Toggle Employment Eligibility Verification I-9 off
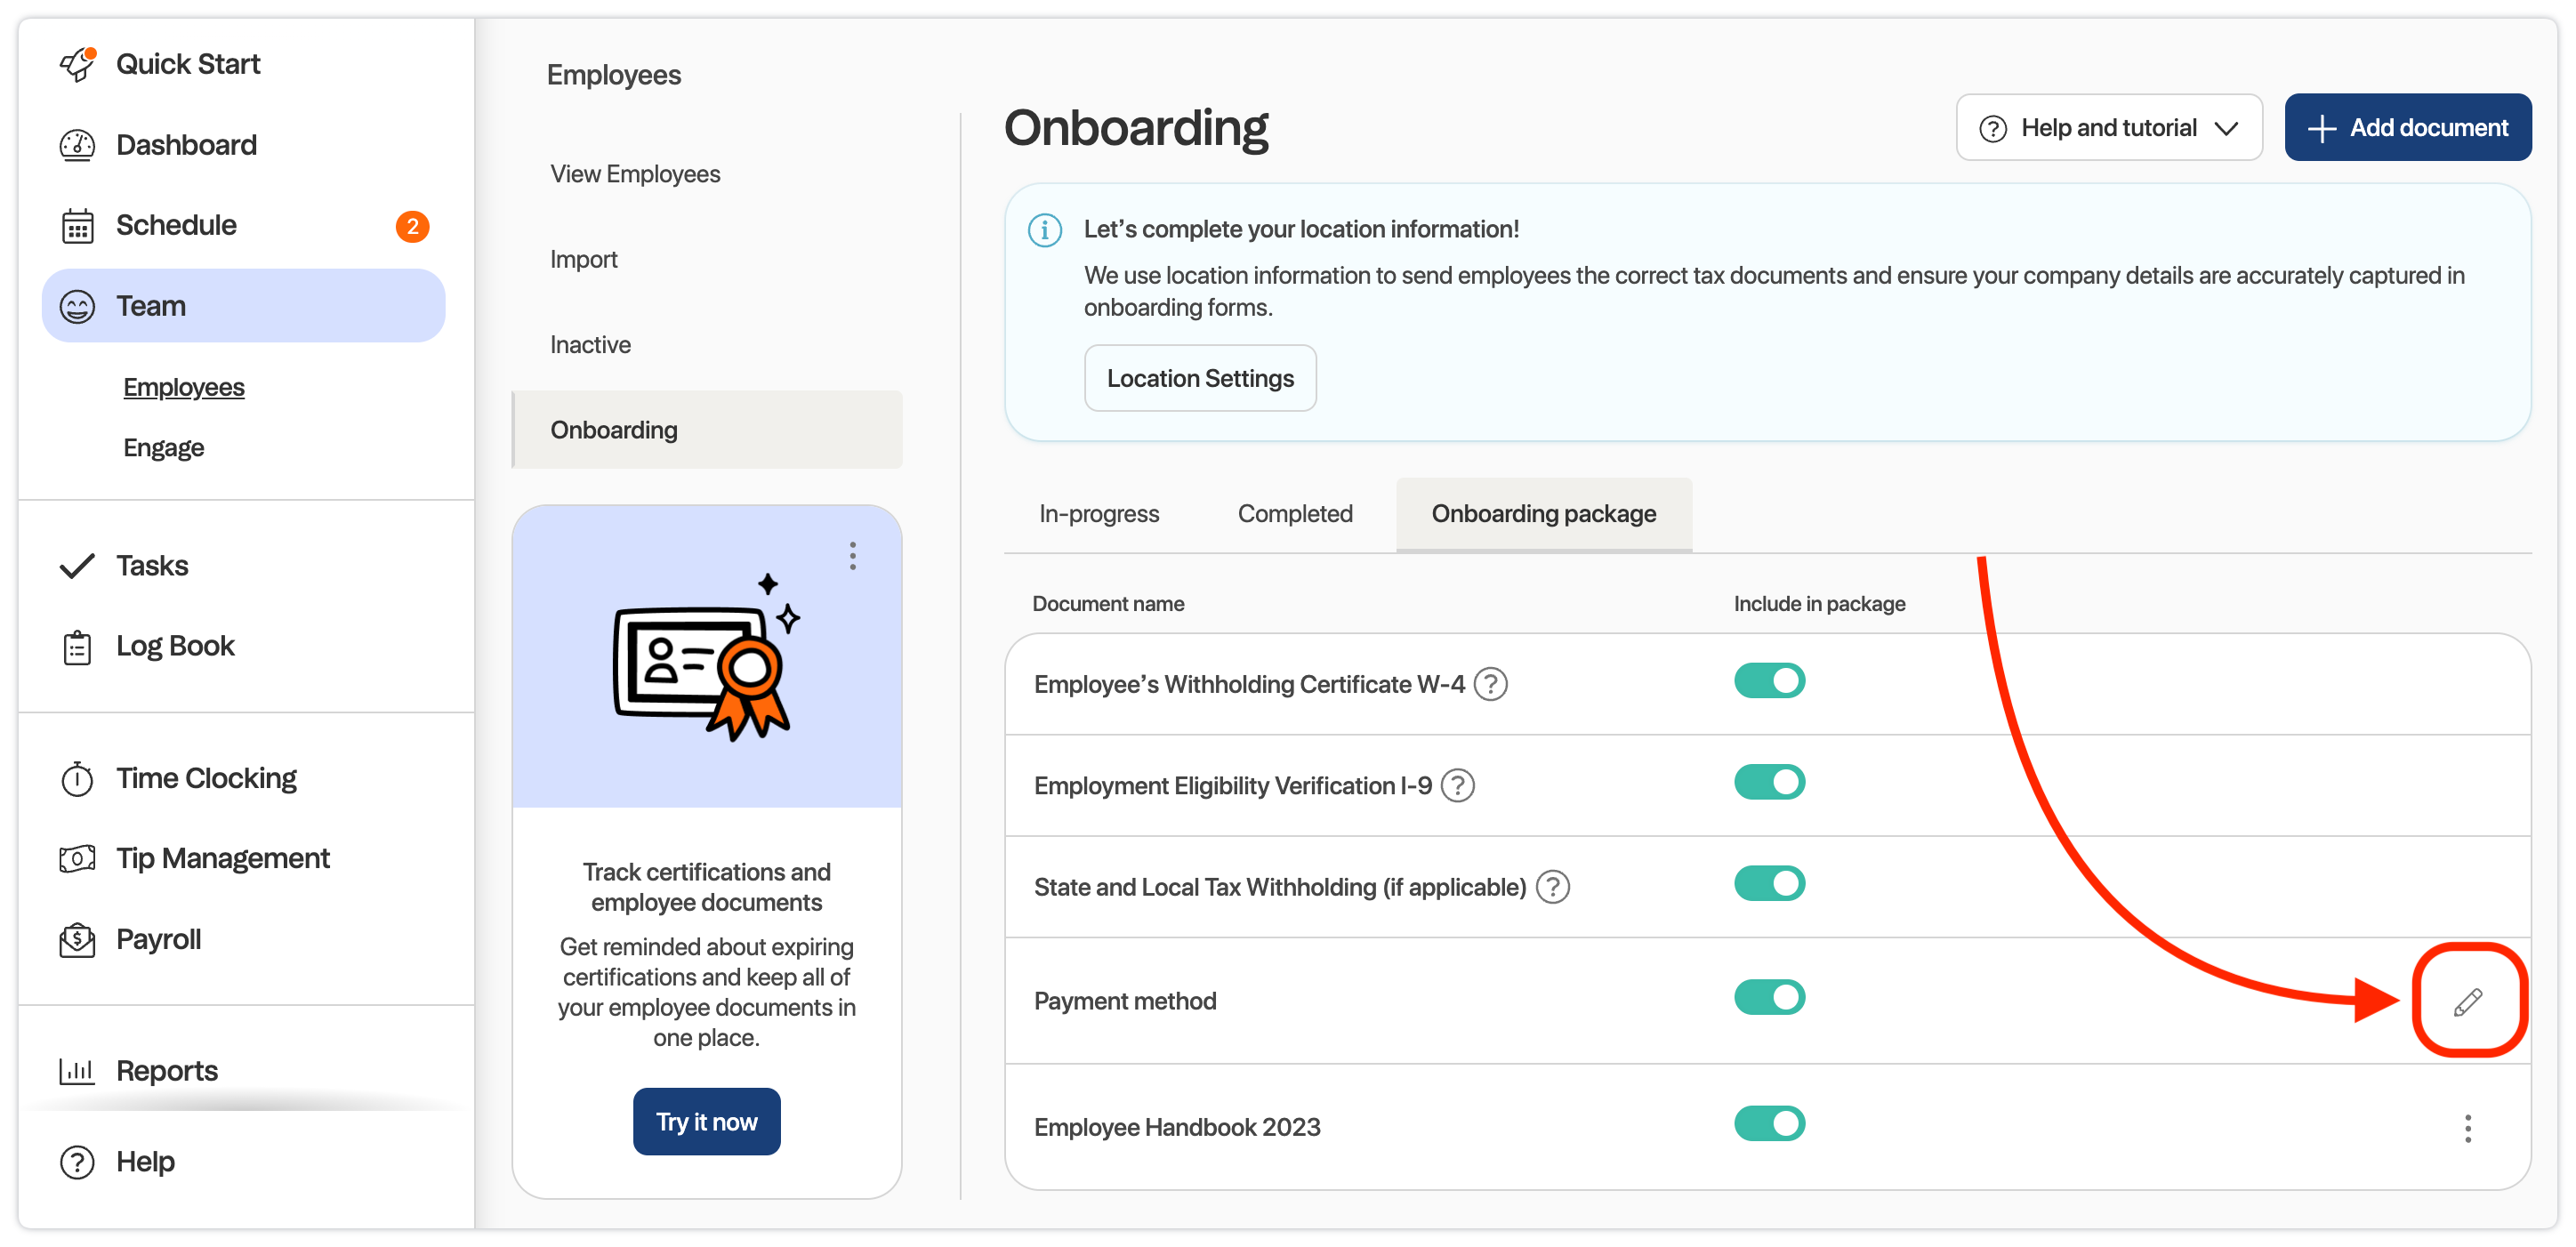The width and height of the screenshot is (2576, 1247). 1769,782
